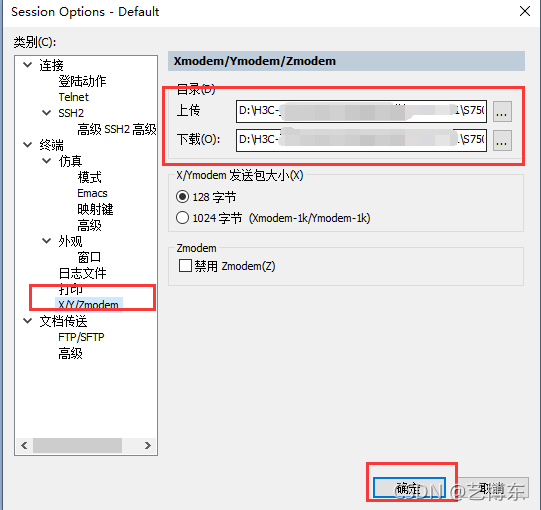
Task: Select the 终端 category
Action: point(51,145)
